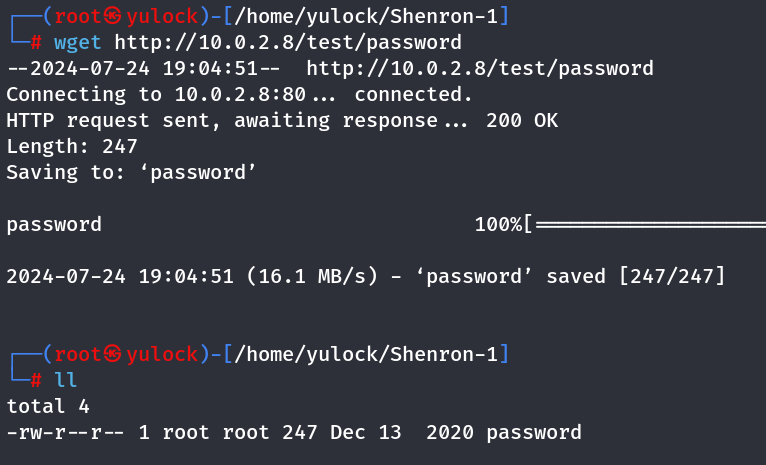This screenshot has height=465, width=766.
Task: Click the [247/247] saved byte count
Action: click(672, 276)
